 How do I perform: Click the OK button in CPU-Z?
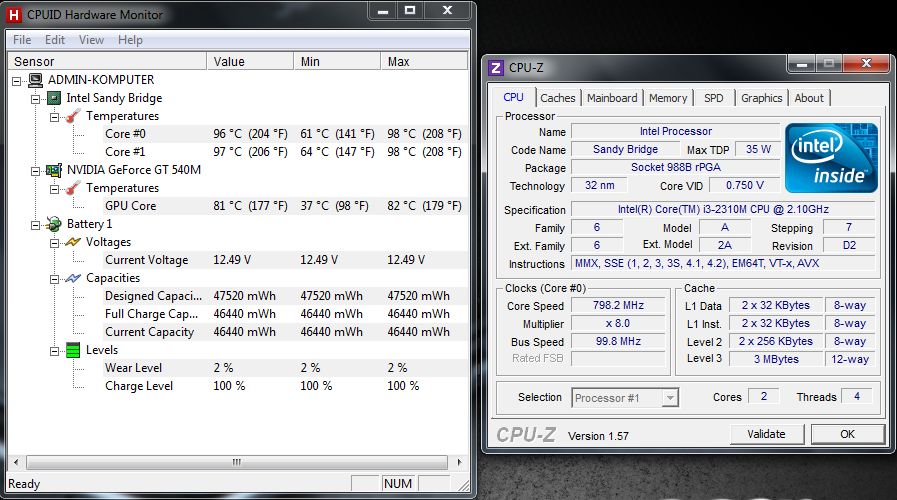point(848,434)
